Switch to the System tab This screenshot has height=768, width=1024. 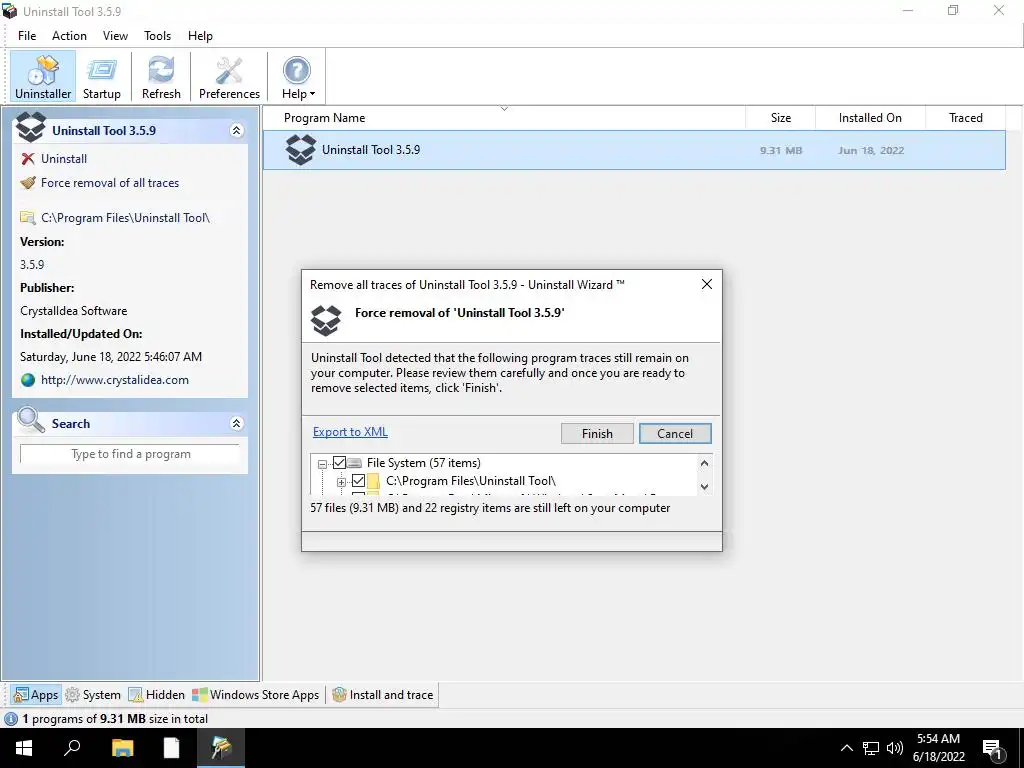93,695
